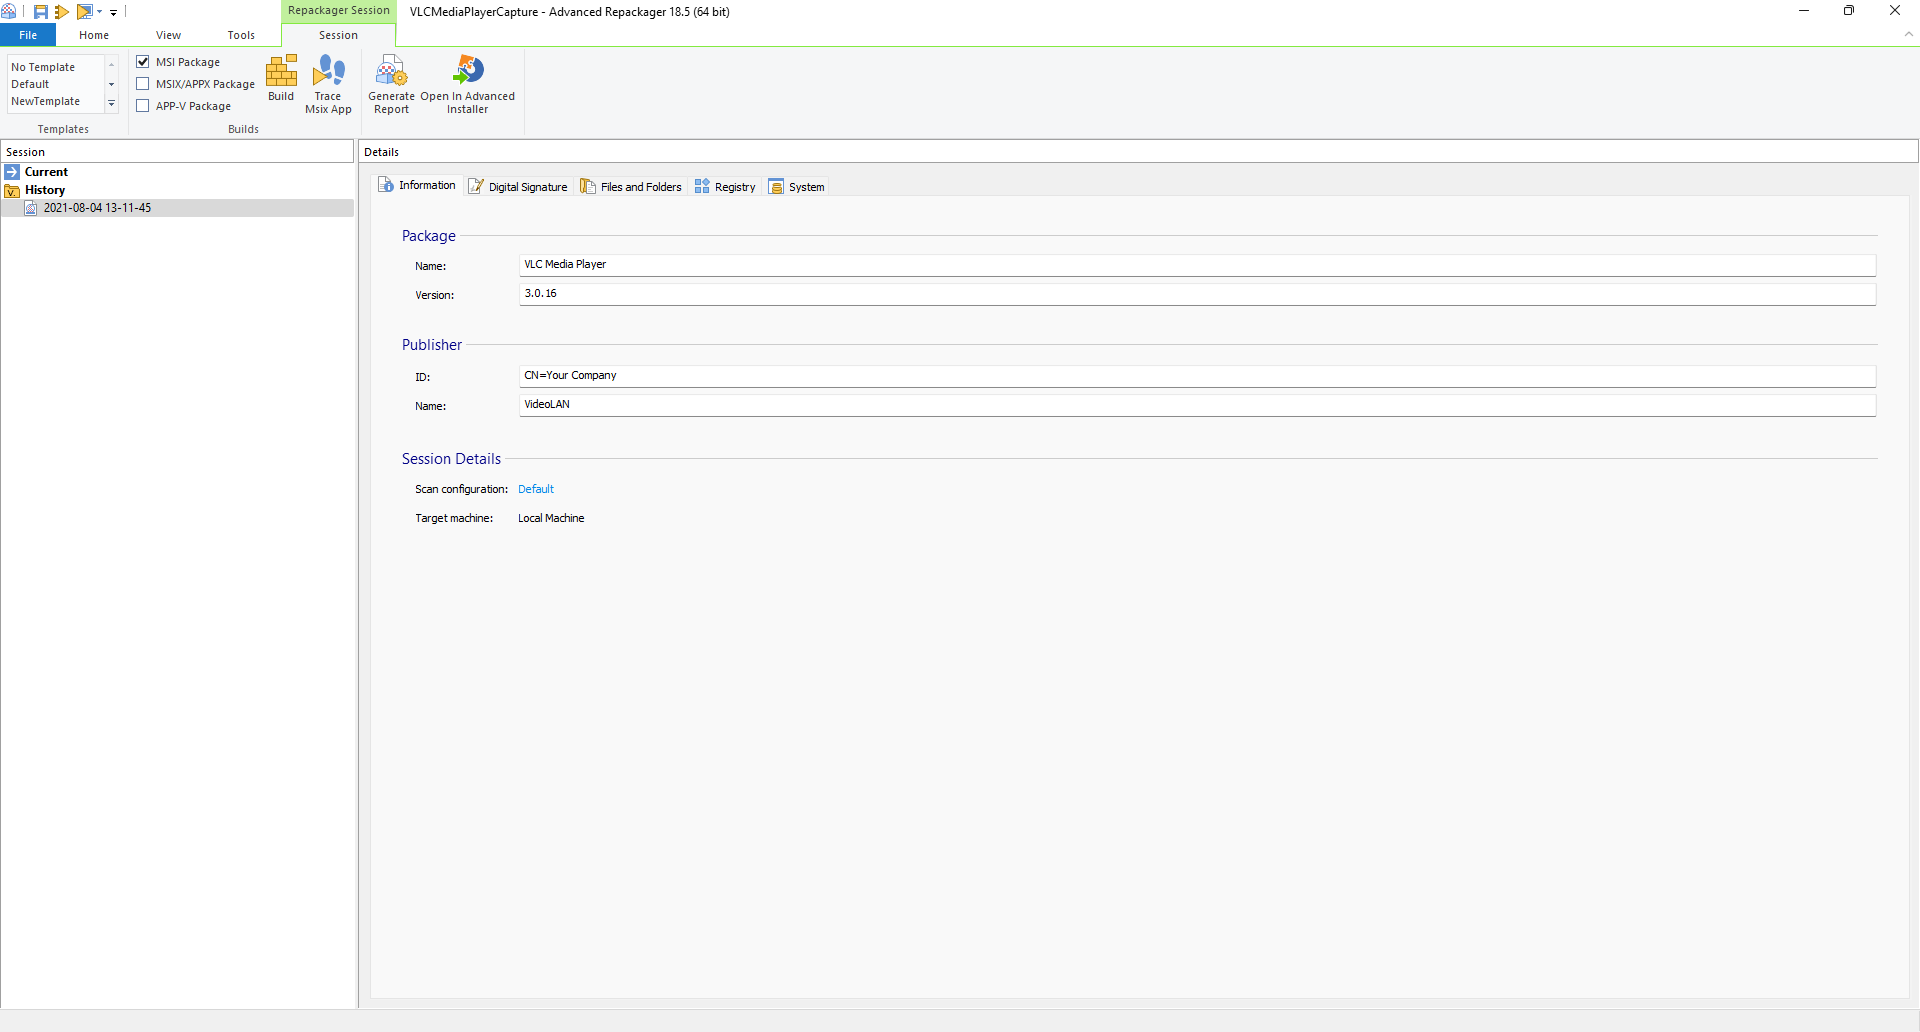Click templates gallery down arrow

111,84
